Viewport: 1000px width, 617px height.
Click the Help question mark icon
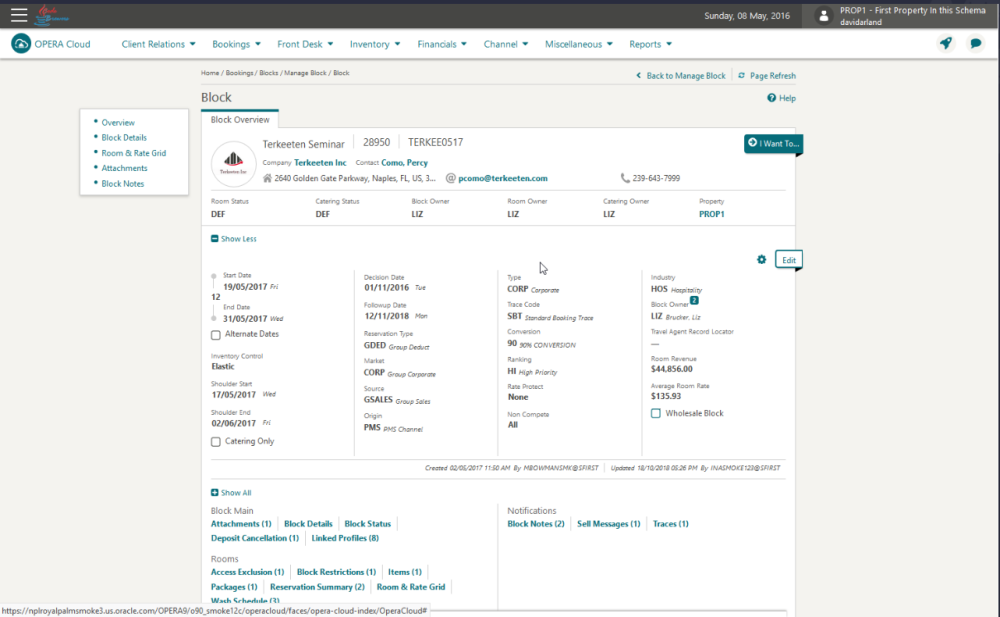772,98
